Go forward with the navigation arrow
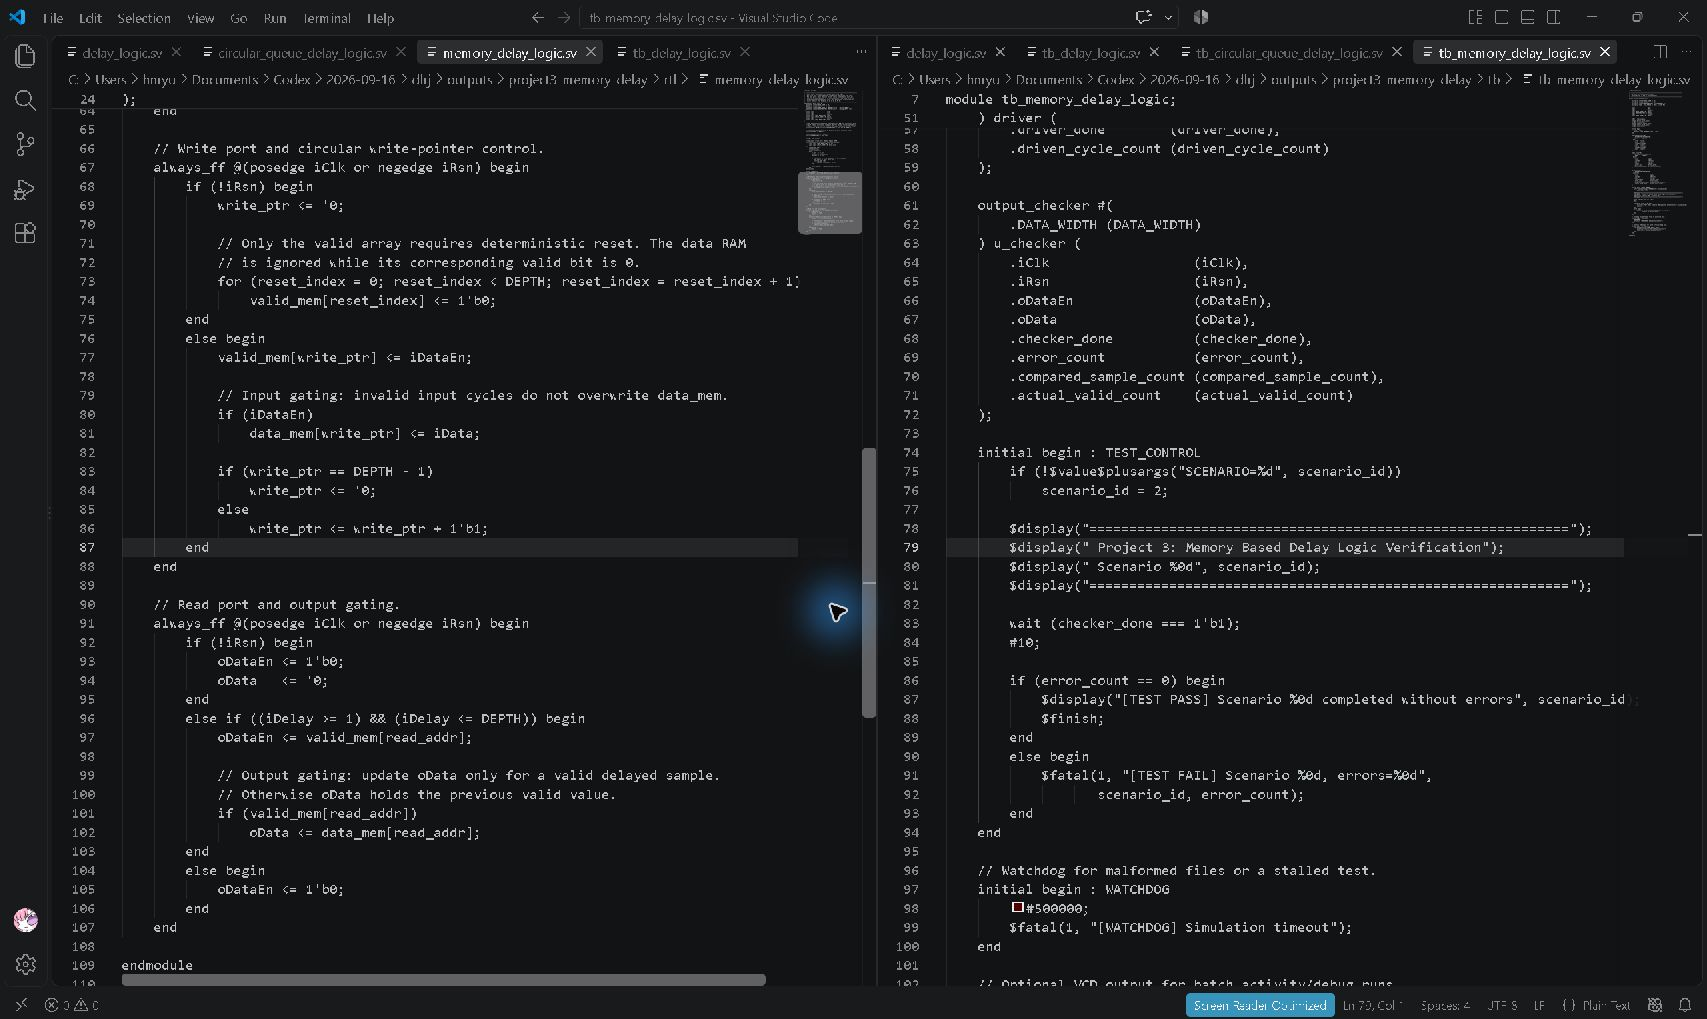 click(x=564, y=17)
